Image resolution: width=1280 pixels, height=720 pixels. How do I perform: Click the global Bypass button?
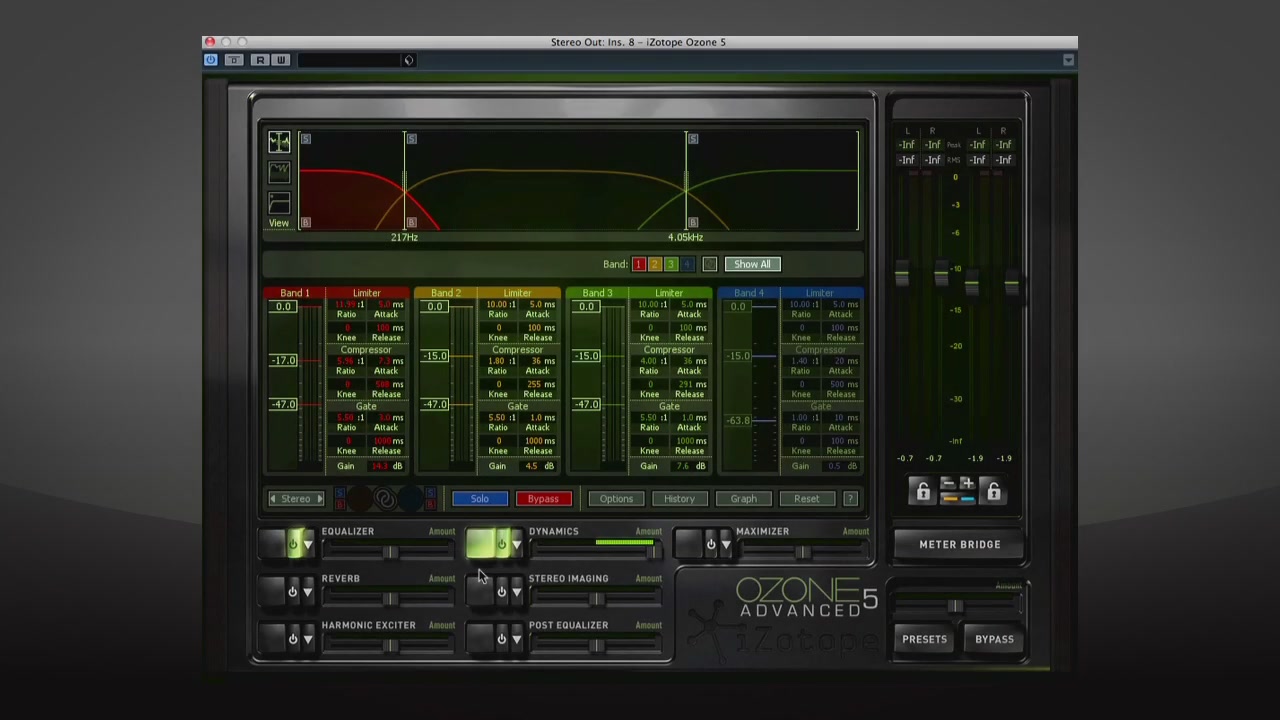994,639
